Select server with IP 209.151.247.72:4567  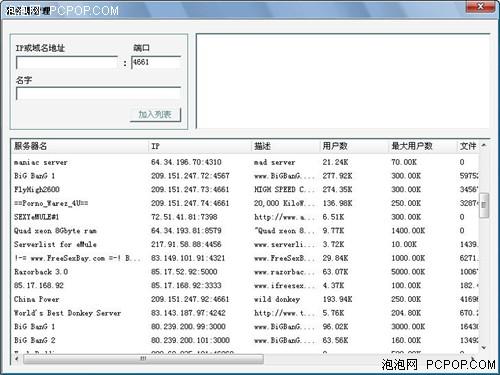(245, 176)
